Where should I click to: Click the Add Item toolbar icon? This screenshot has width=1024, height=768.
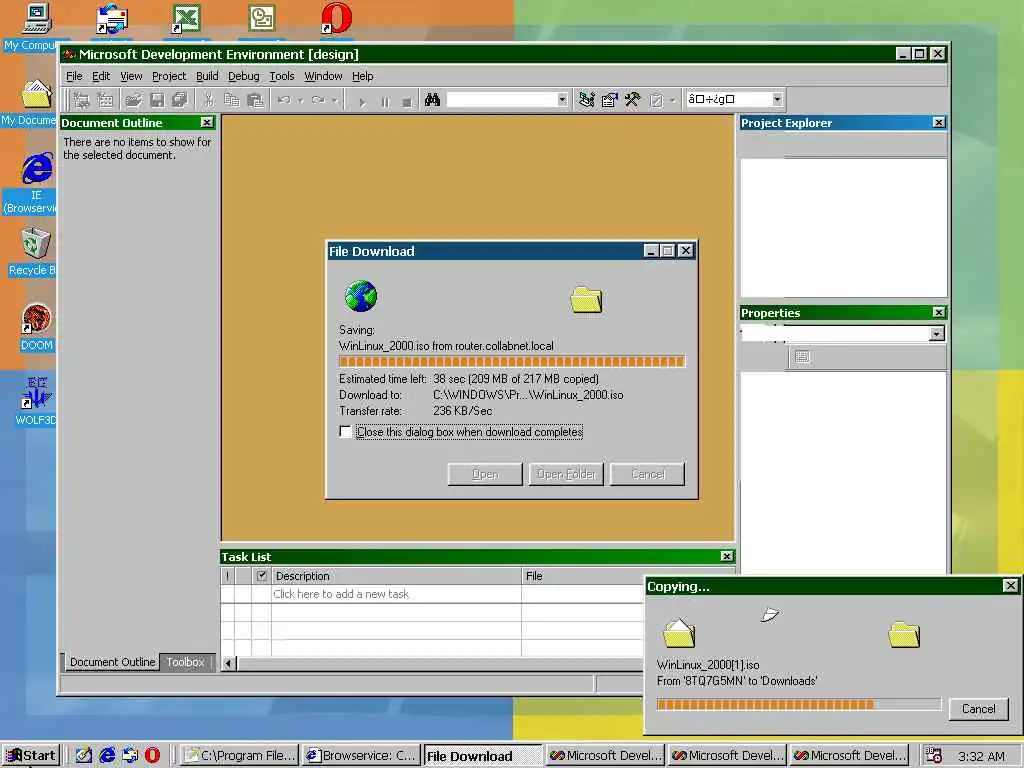click(x=105, y=100)
